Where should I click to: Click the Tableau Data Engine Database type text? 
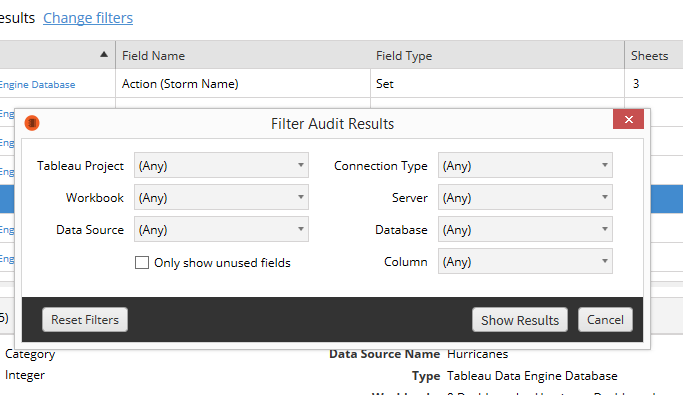click(532, 376)
